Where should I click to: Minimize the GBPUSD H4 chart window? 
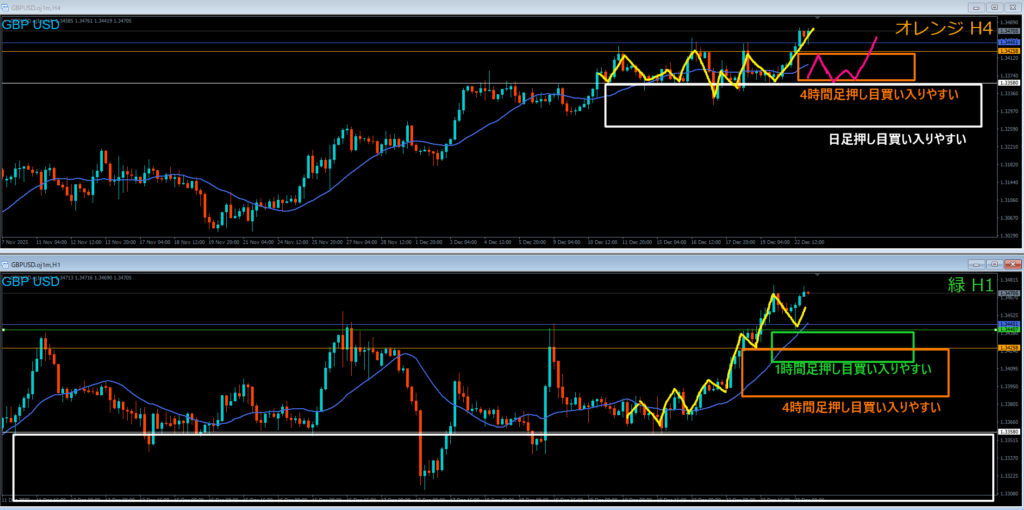click(978, 8)
